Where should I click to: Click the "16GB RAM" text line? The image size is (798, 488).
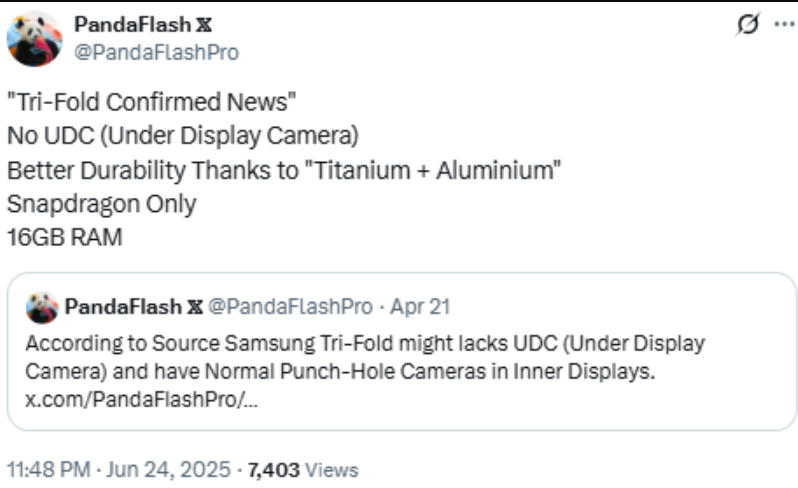[64, 237]
